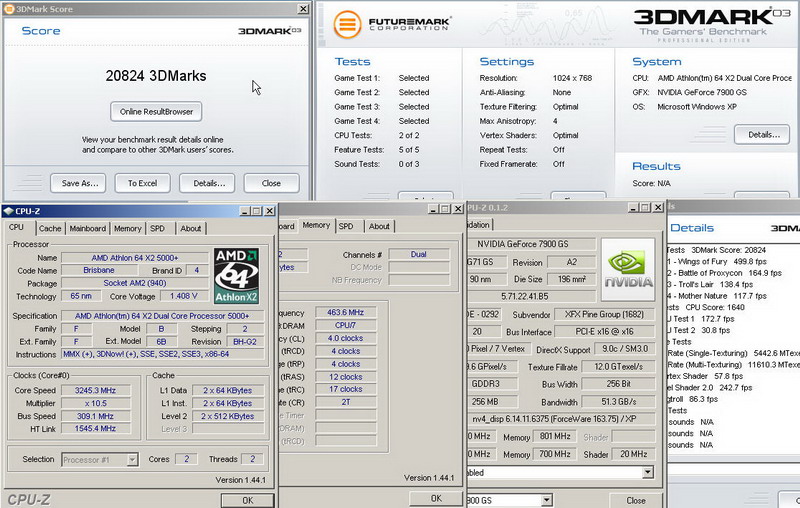The width and height of the screenshot is (800, 508).
Task: Switch to the Cache tab in CPU-Z
Action: click(50, 228)
